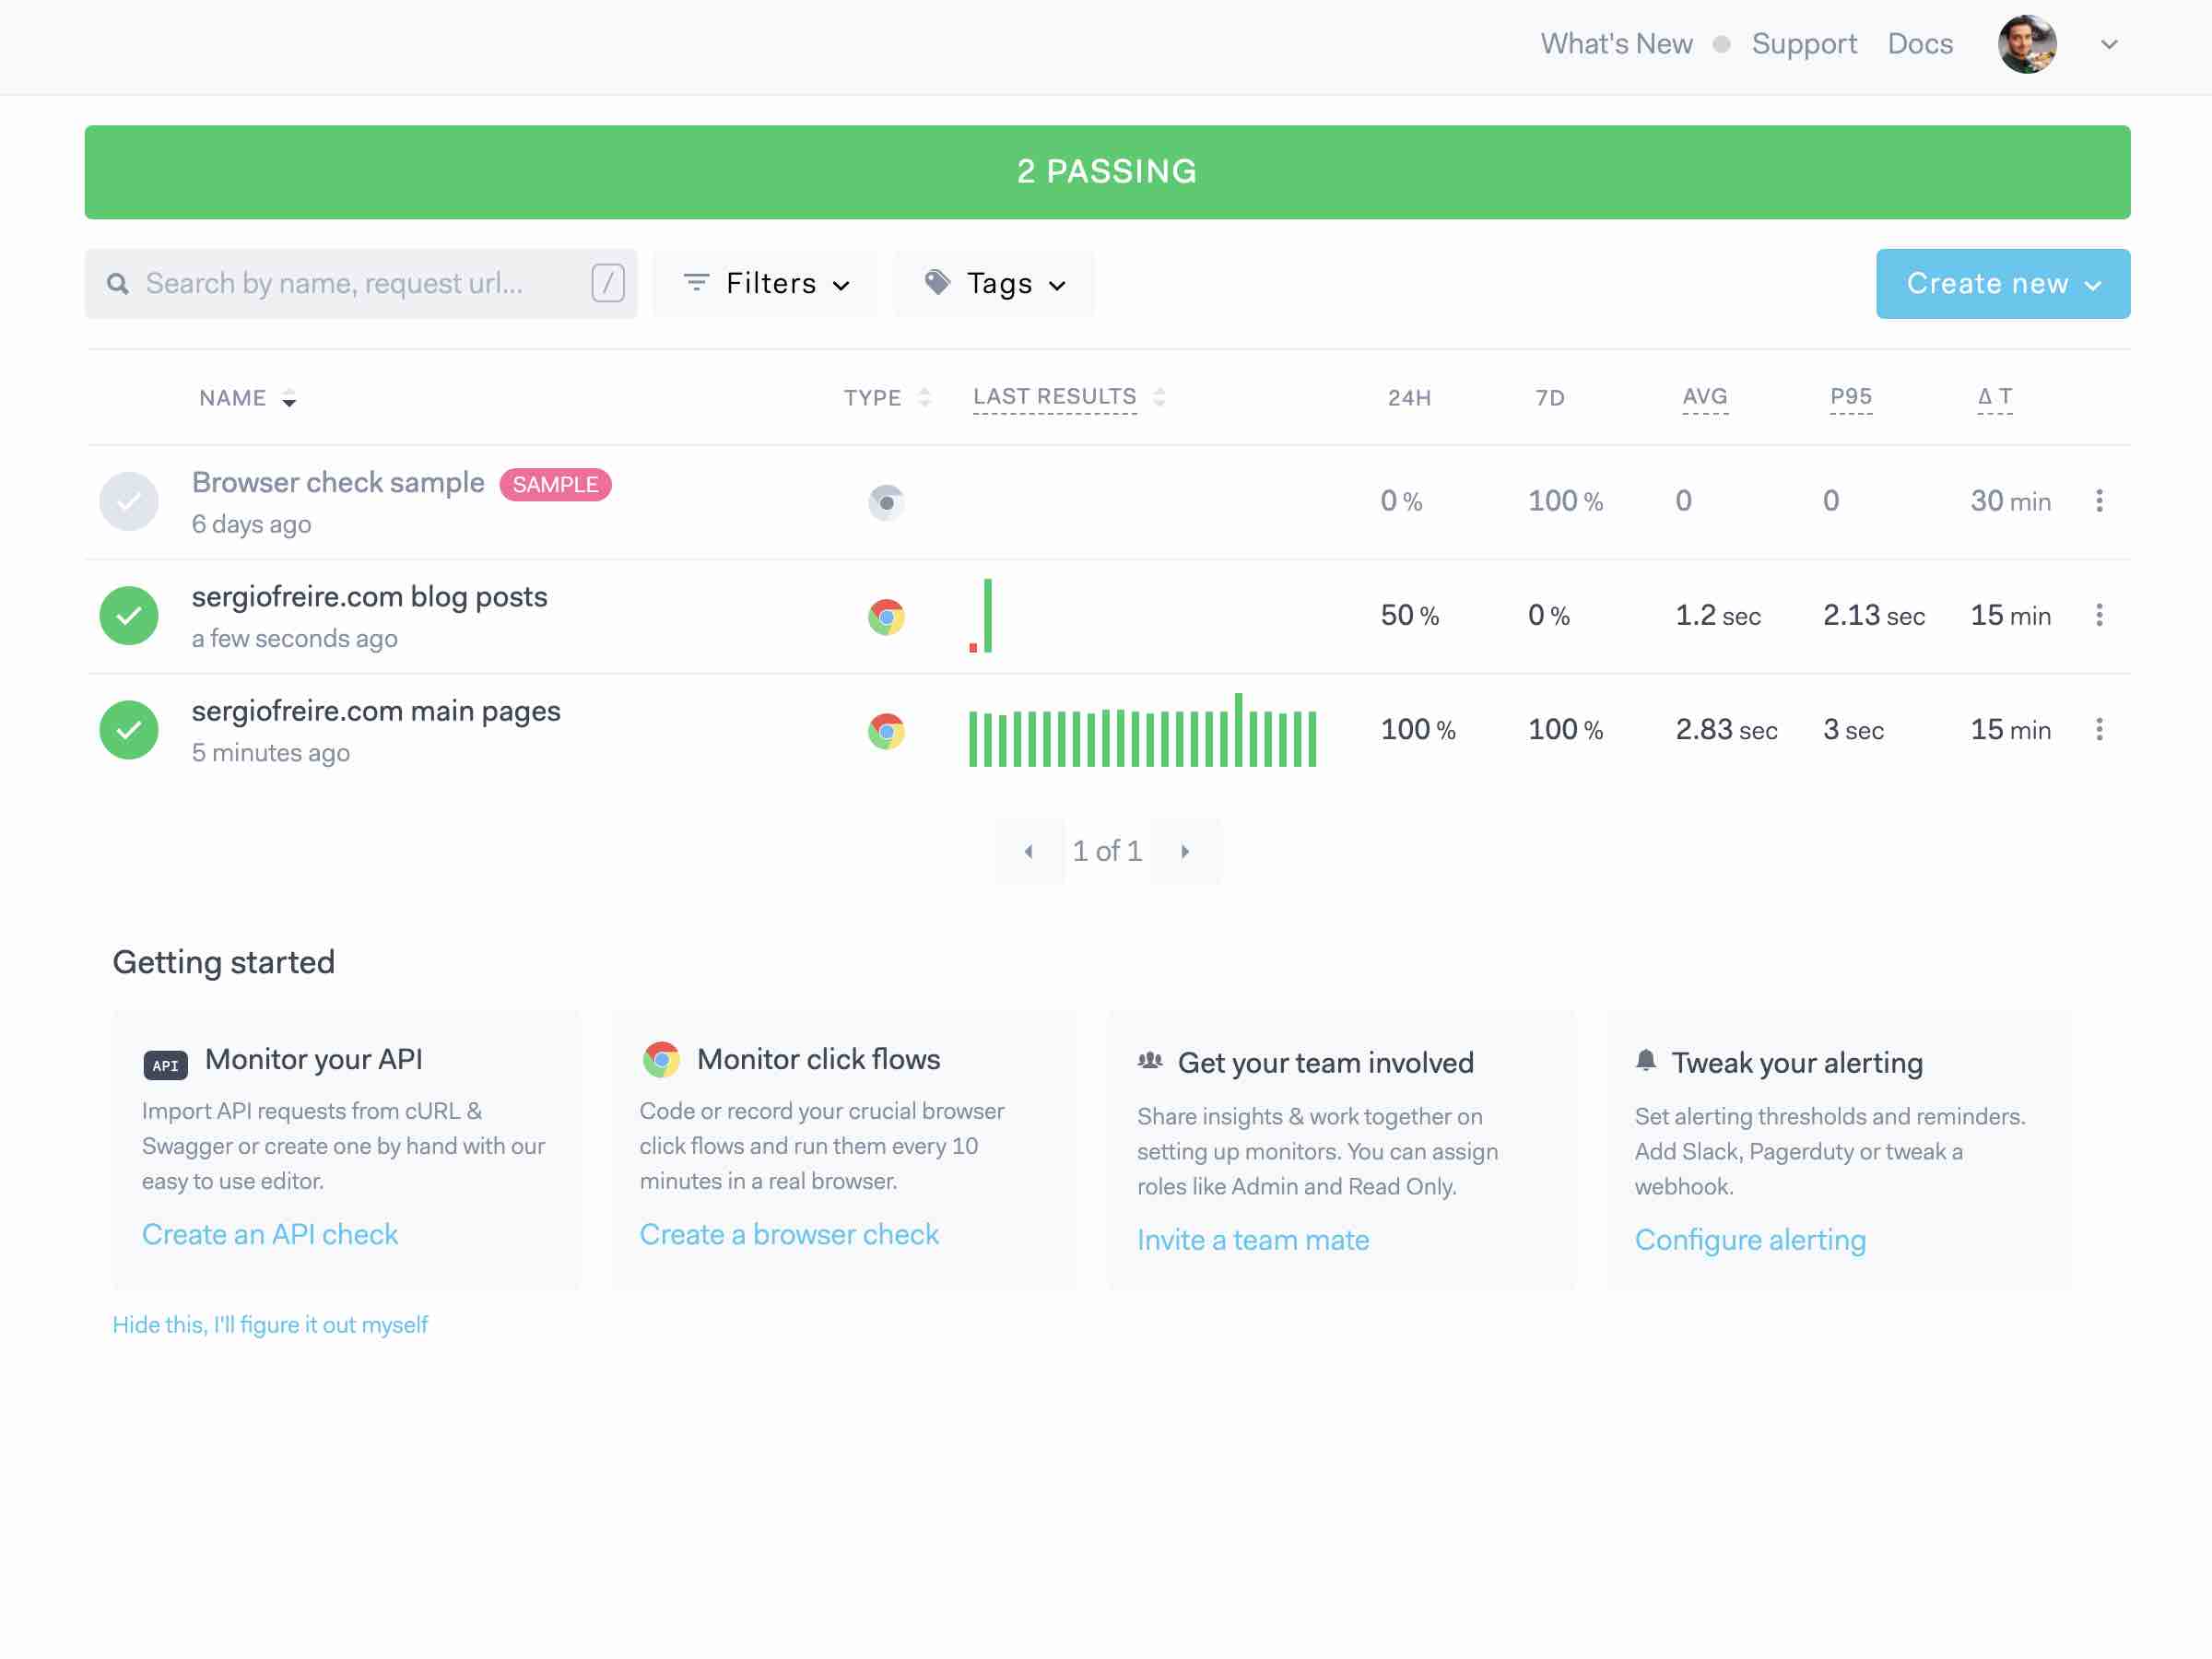Expand the Filters dropdown
The image size is (2212, 1659).
(x=765, y=284)
